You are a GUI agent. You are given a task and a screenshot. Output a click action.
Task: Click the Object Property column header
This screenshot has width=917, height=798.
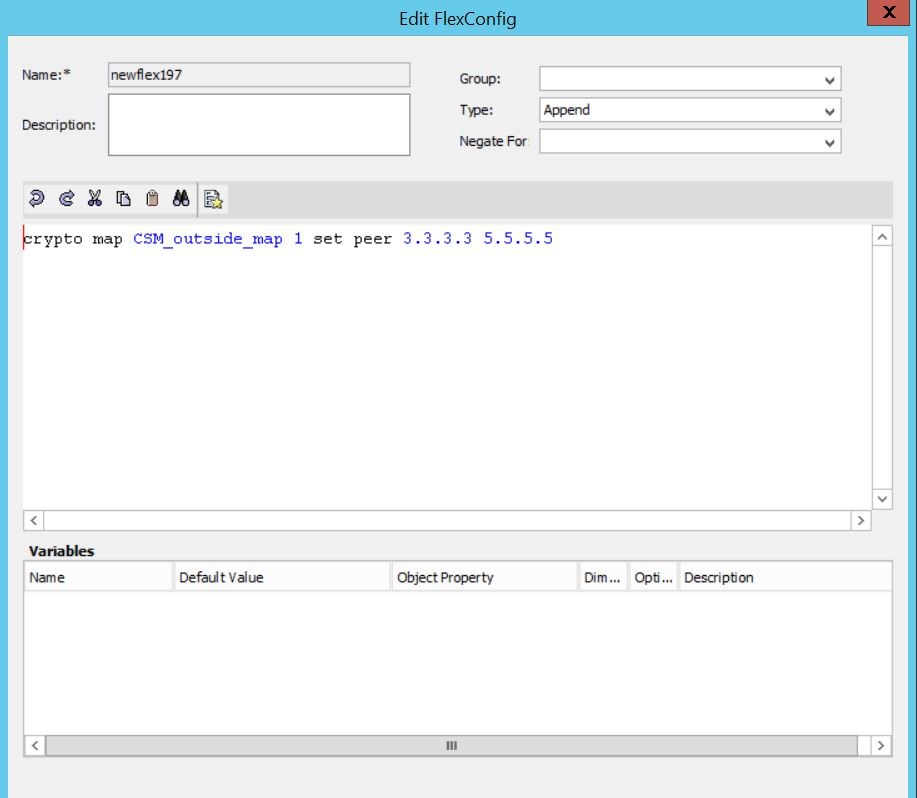pyautogui.click(x=484, y=577)
